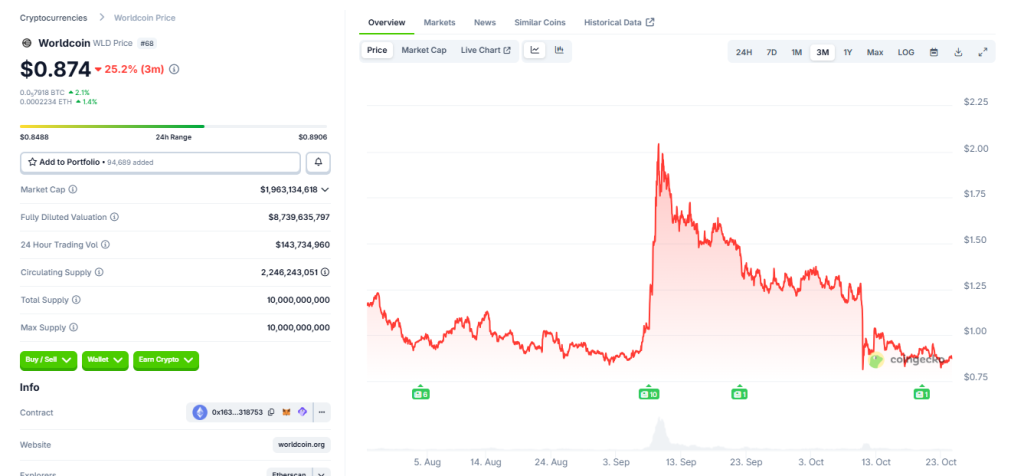Open the Markets tab
The image size is (1024, 476).
click(439, 22)
